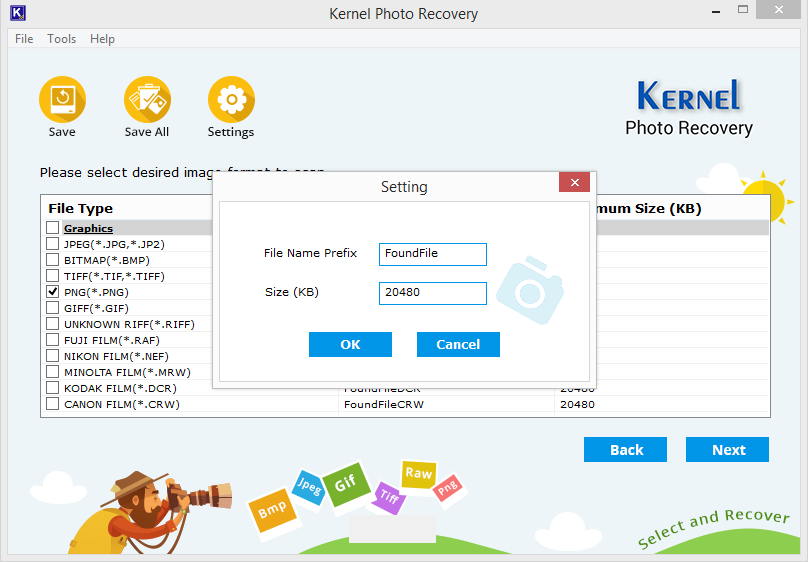
Task: Click the Size (KB) input field
Action: pos(433,293)
